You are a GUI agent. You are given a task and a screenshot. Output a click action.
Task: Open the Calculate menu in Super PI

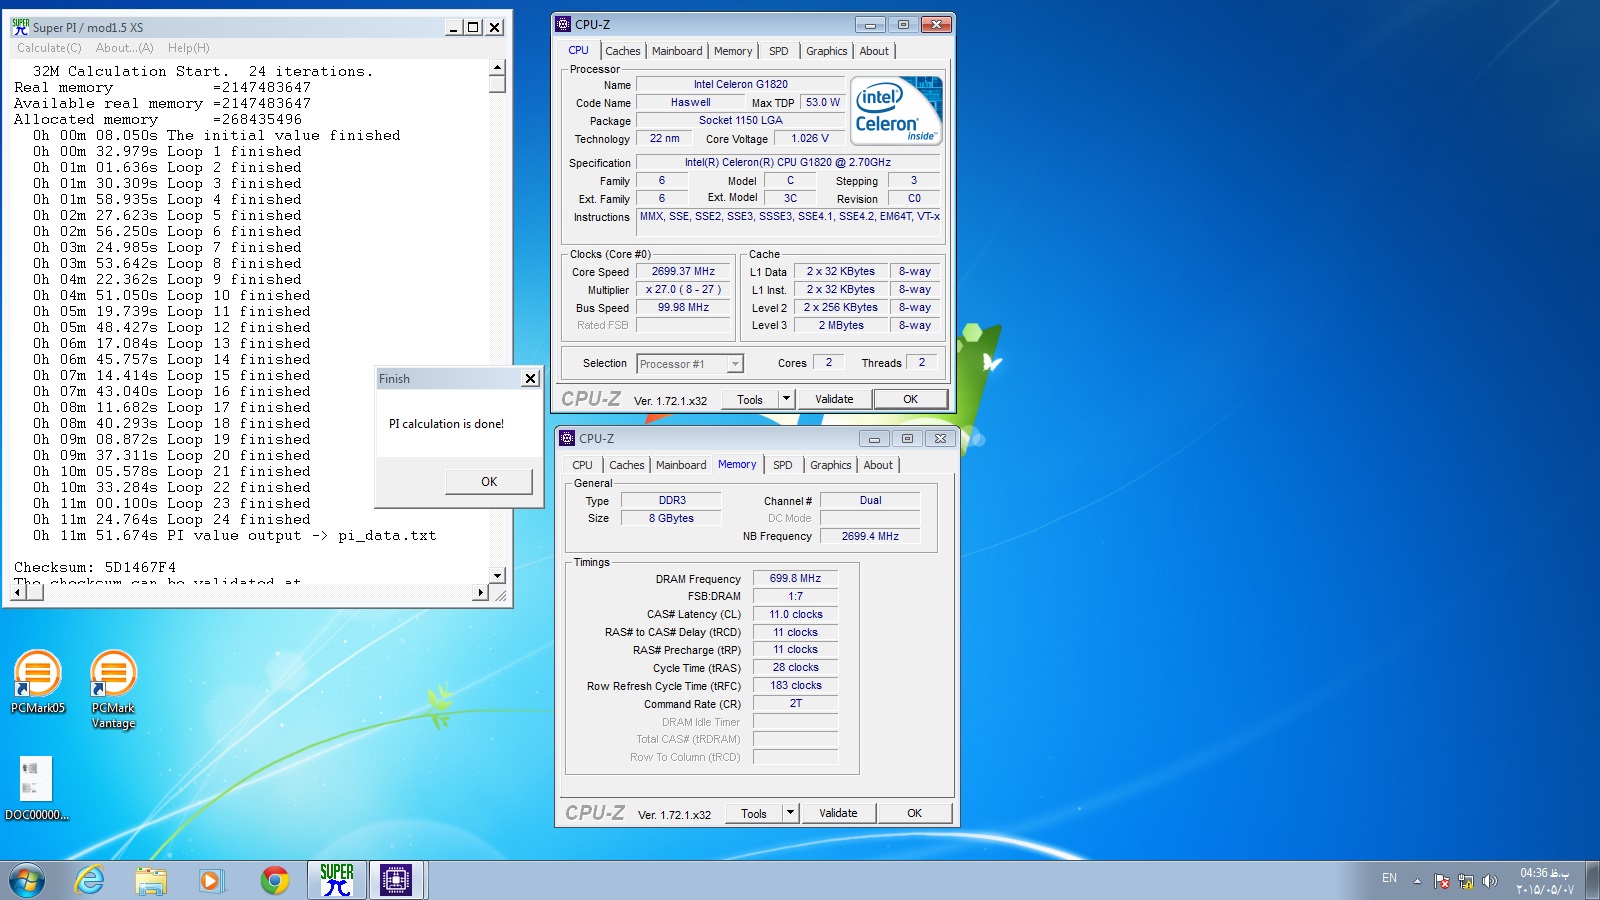pos(49,48)
